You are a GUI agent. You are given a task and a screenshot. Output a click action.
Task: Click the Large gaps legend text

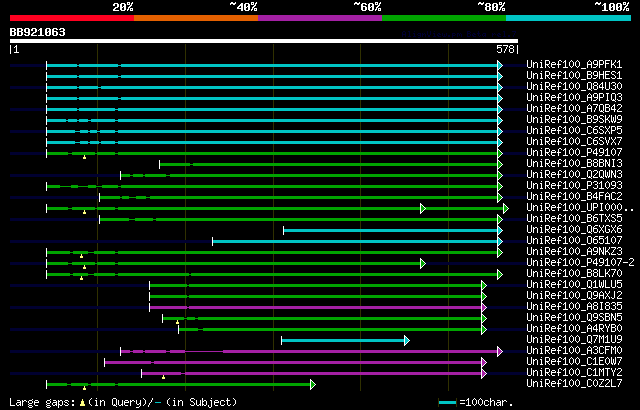pyautogui.click(x=123, y=403)
